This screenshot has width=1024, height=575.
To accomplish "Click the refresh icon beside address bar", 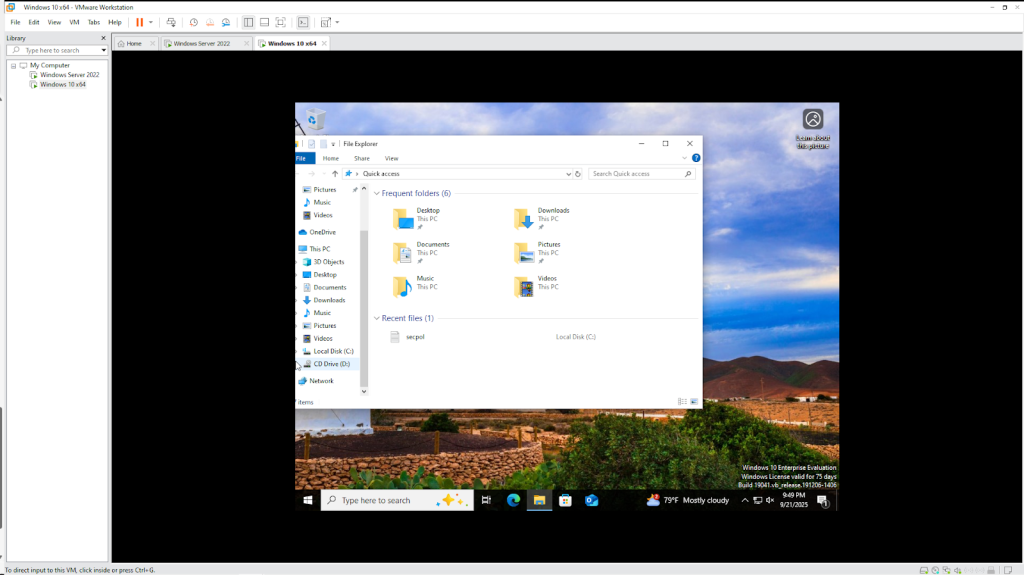I will pos(578,174).
